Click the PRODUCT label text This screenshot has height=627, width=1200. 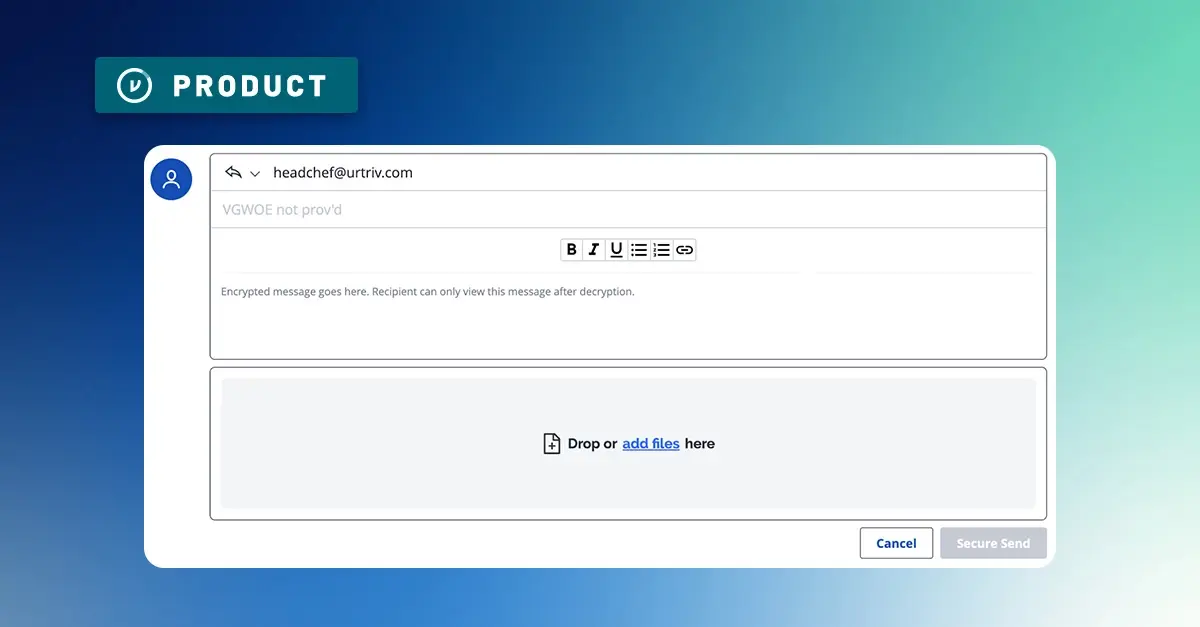[x=250, y=86]
